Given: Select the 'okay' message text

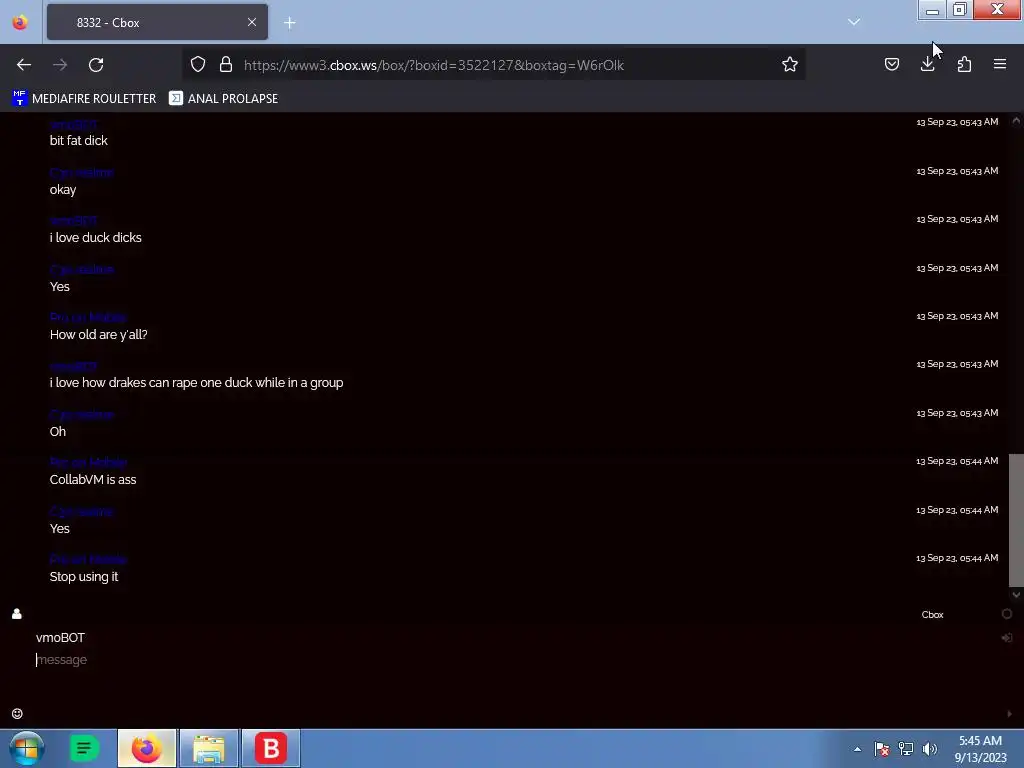Looking at the screenshot, I should point(63,190).
